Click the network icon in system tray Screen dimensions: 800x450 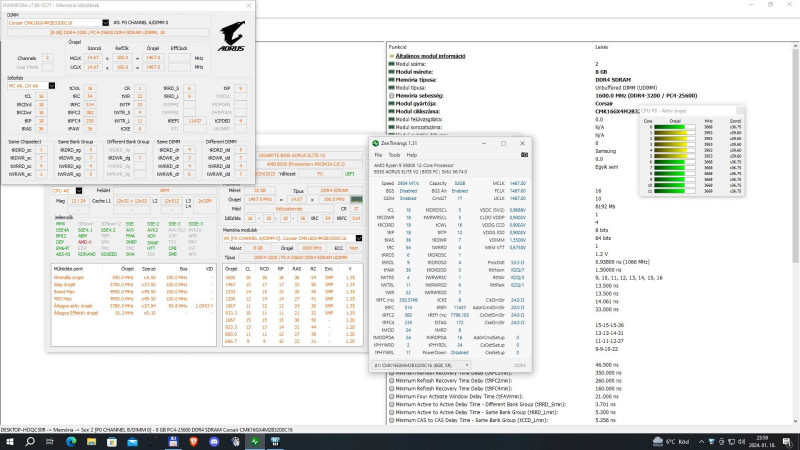pyautogui.click(x=731, y=442)
